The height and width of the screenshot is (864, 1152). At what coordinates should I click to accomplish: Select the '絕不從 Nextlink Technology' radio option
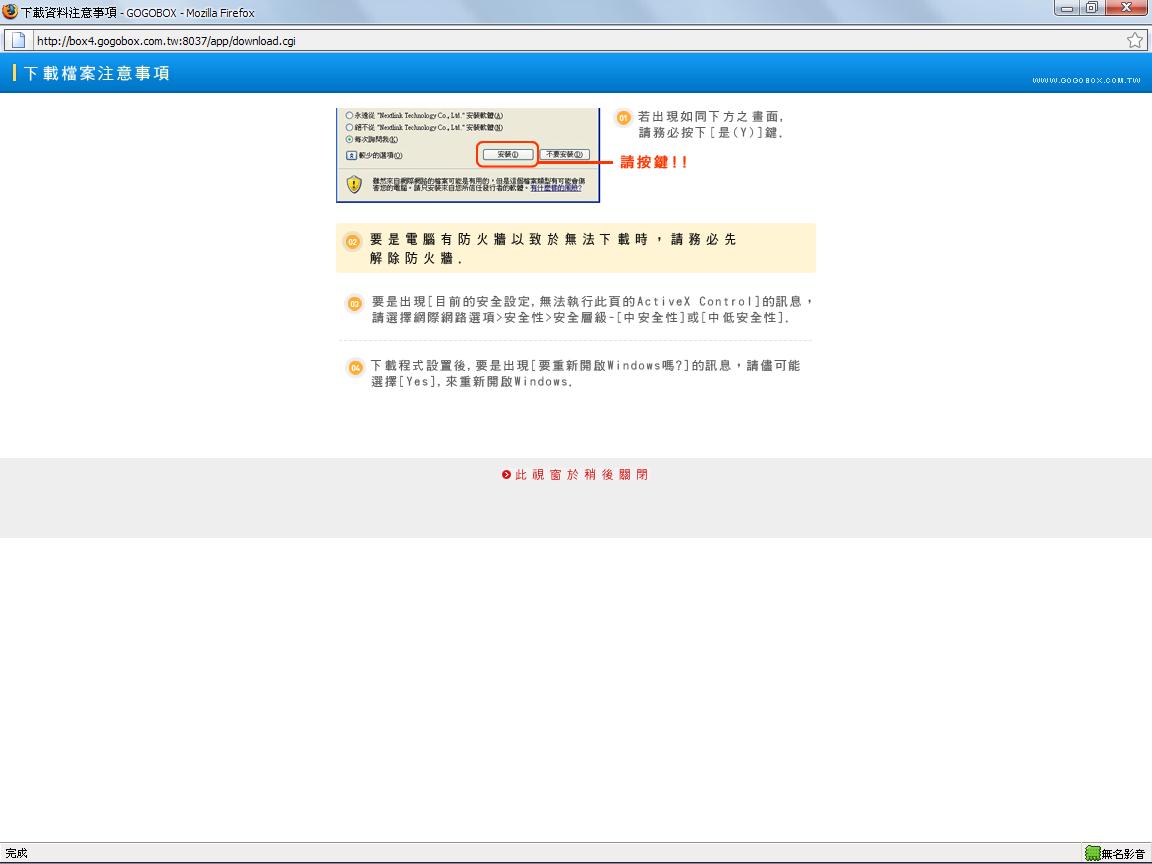pyautogui.click(x=349, y=127)
